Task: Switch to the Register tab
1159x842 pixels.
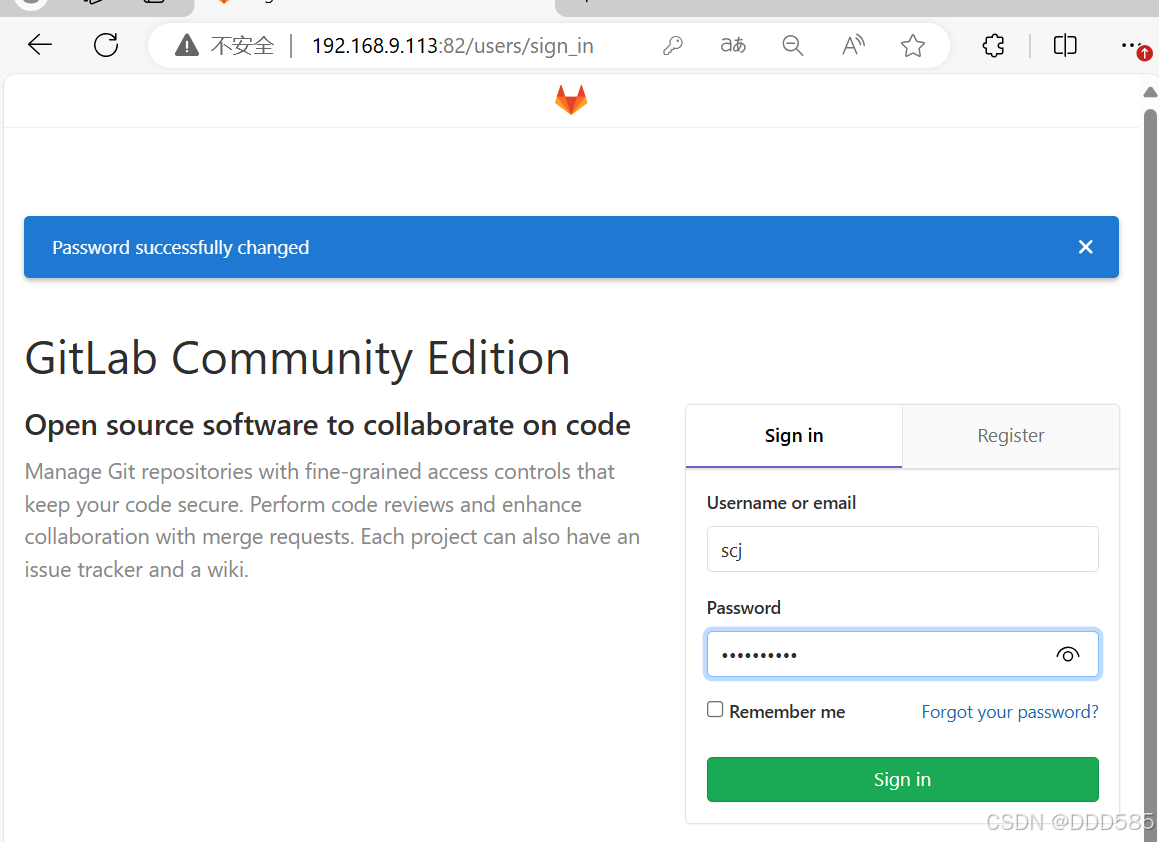Action: tap(1010, 435)
